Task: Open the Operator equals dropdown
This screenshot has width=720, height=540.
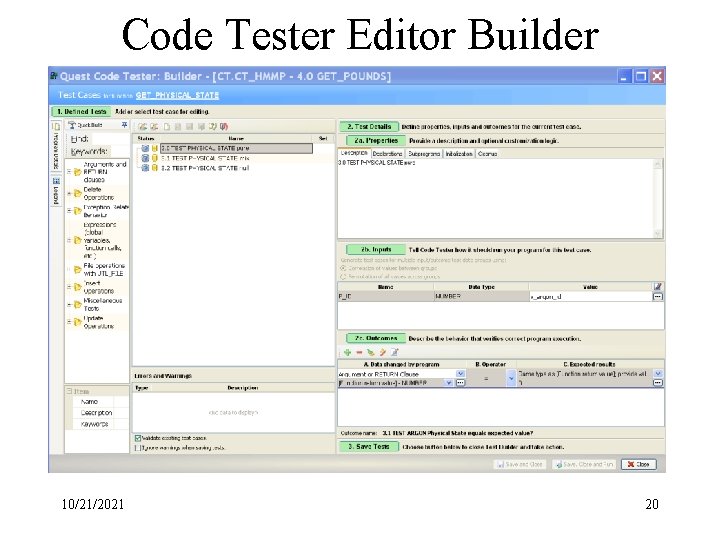Action: [511, 378]
